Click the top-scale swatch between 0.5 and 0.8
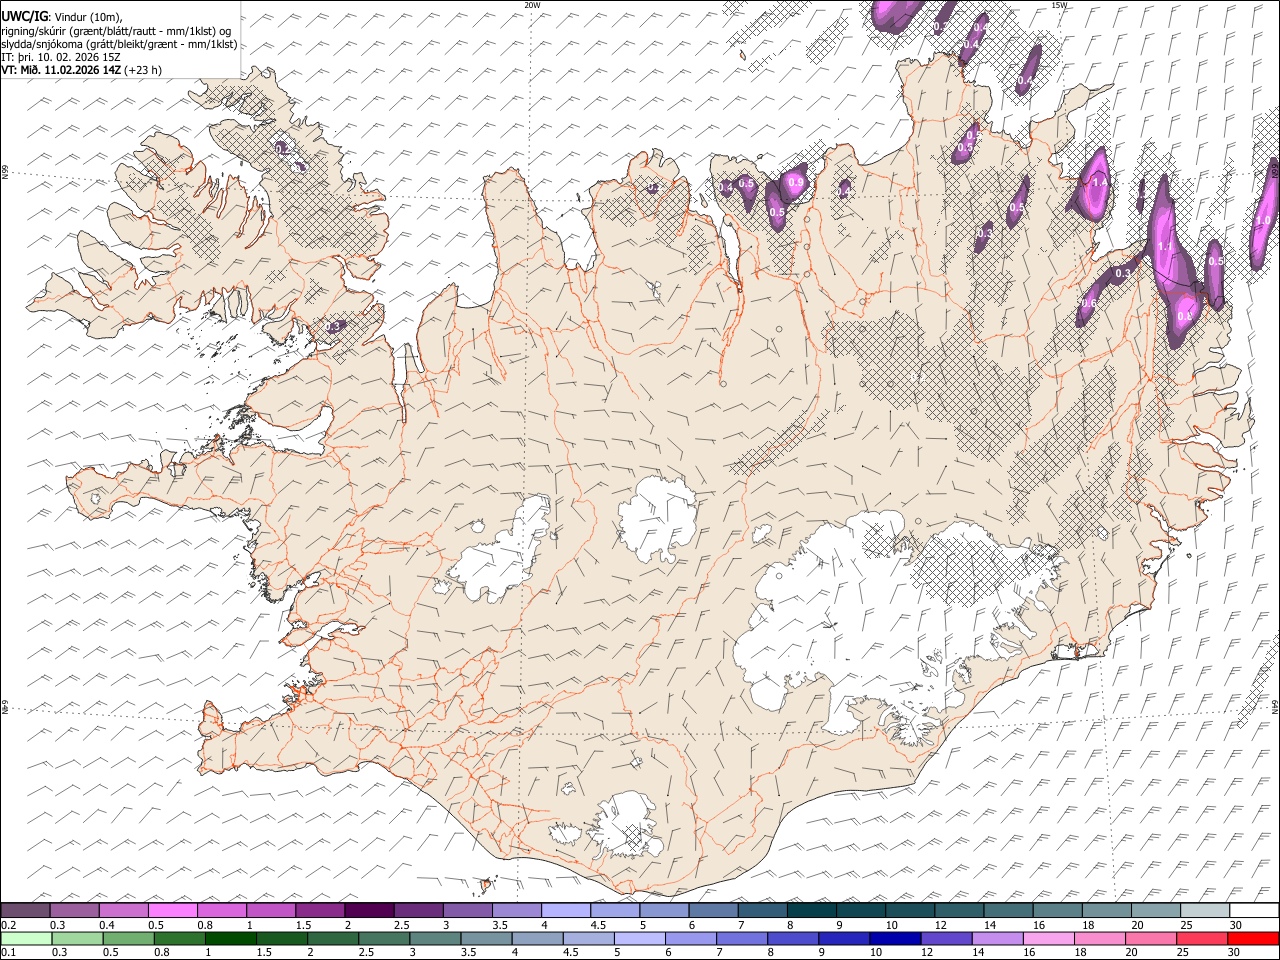Image resolution: width=1280 pixels, height=960 pixels. (x=172, y=910)
